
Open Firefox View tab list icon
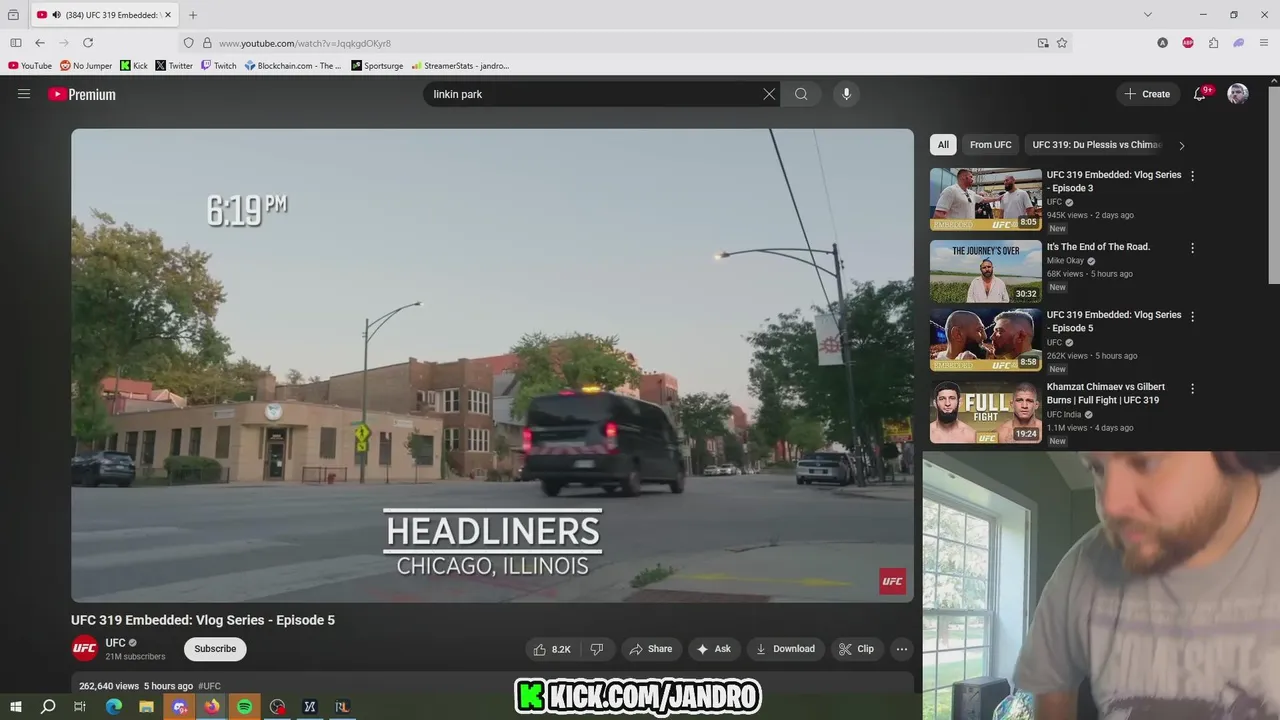point(13,15)
